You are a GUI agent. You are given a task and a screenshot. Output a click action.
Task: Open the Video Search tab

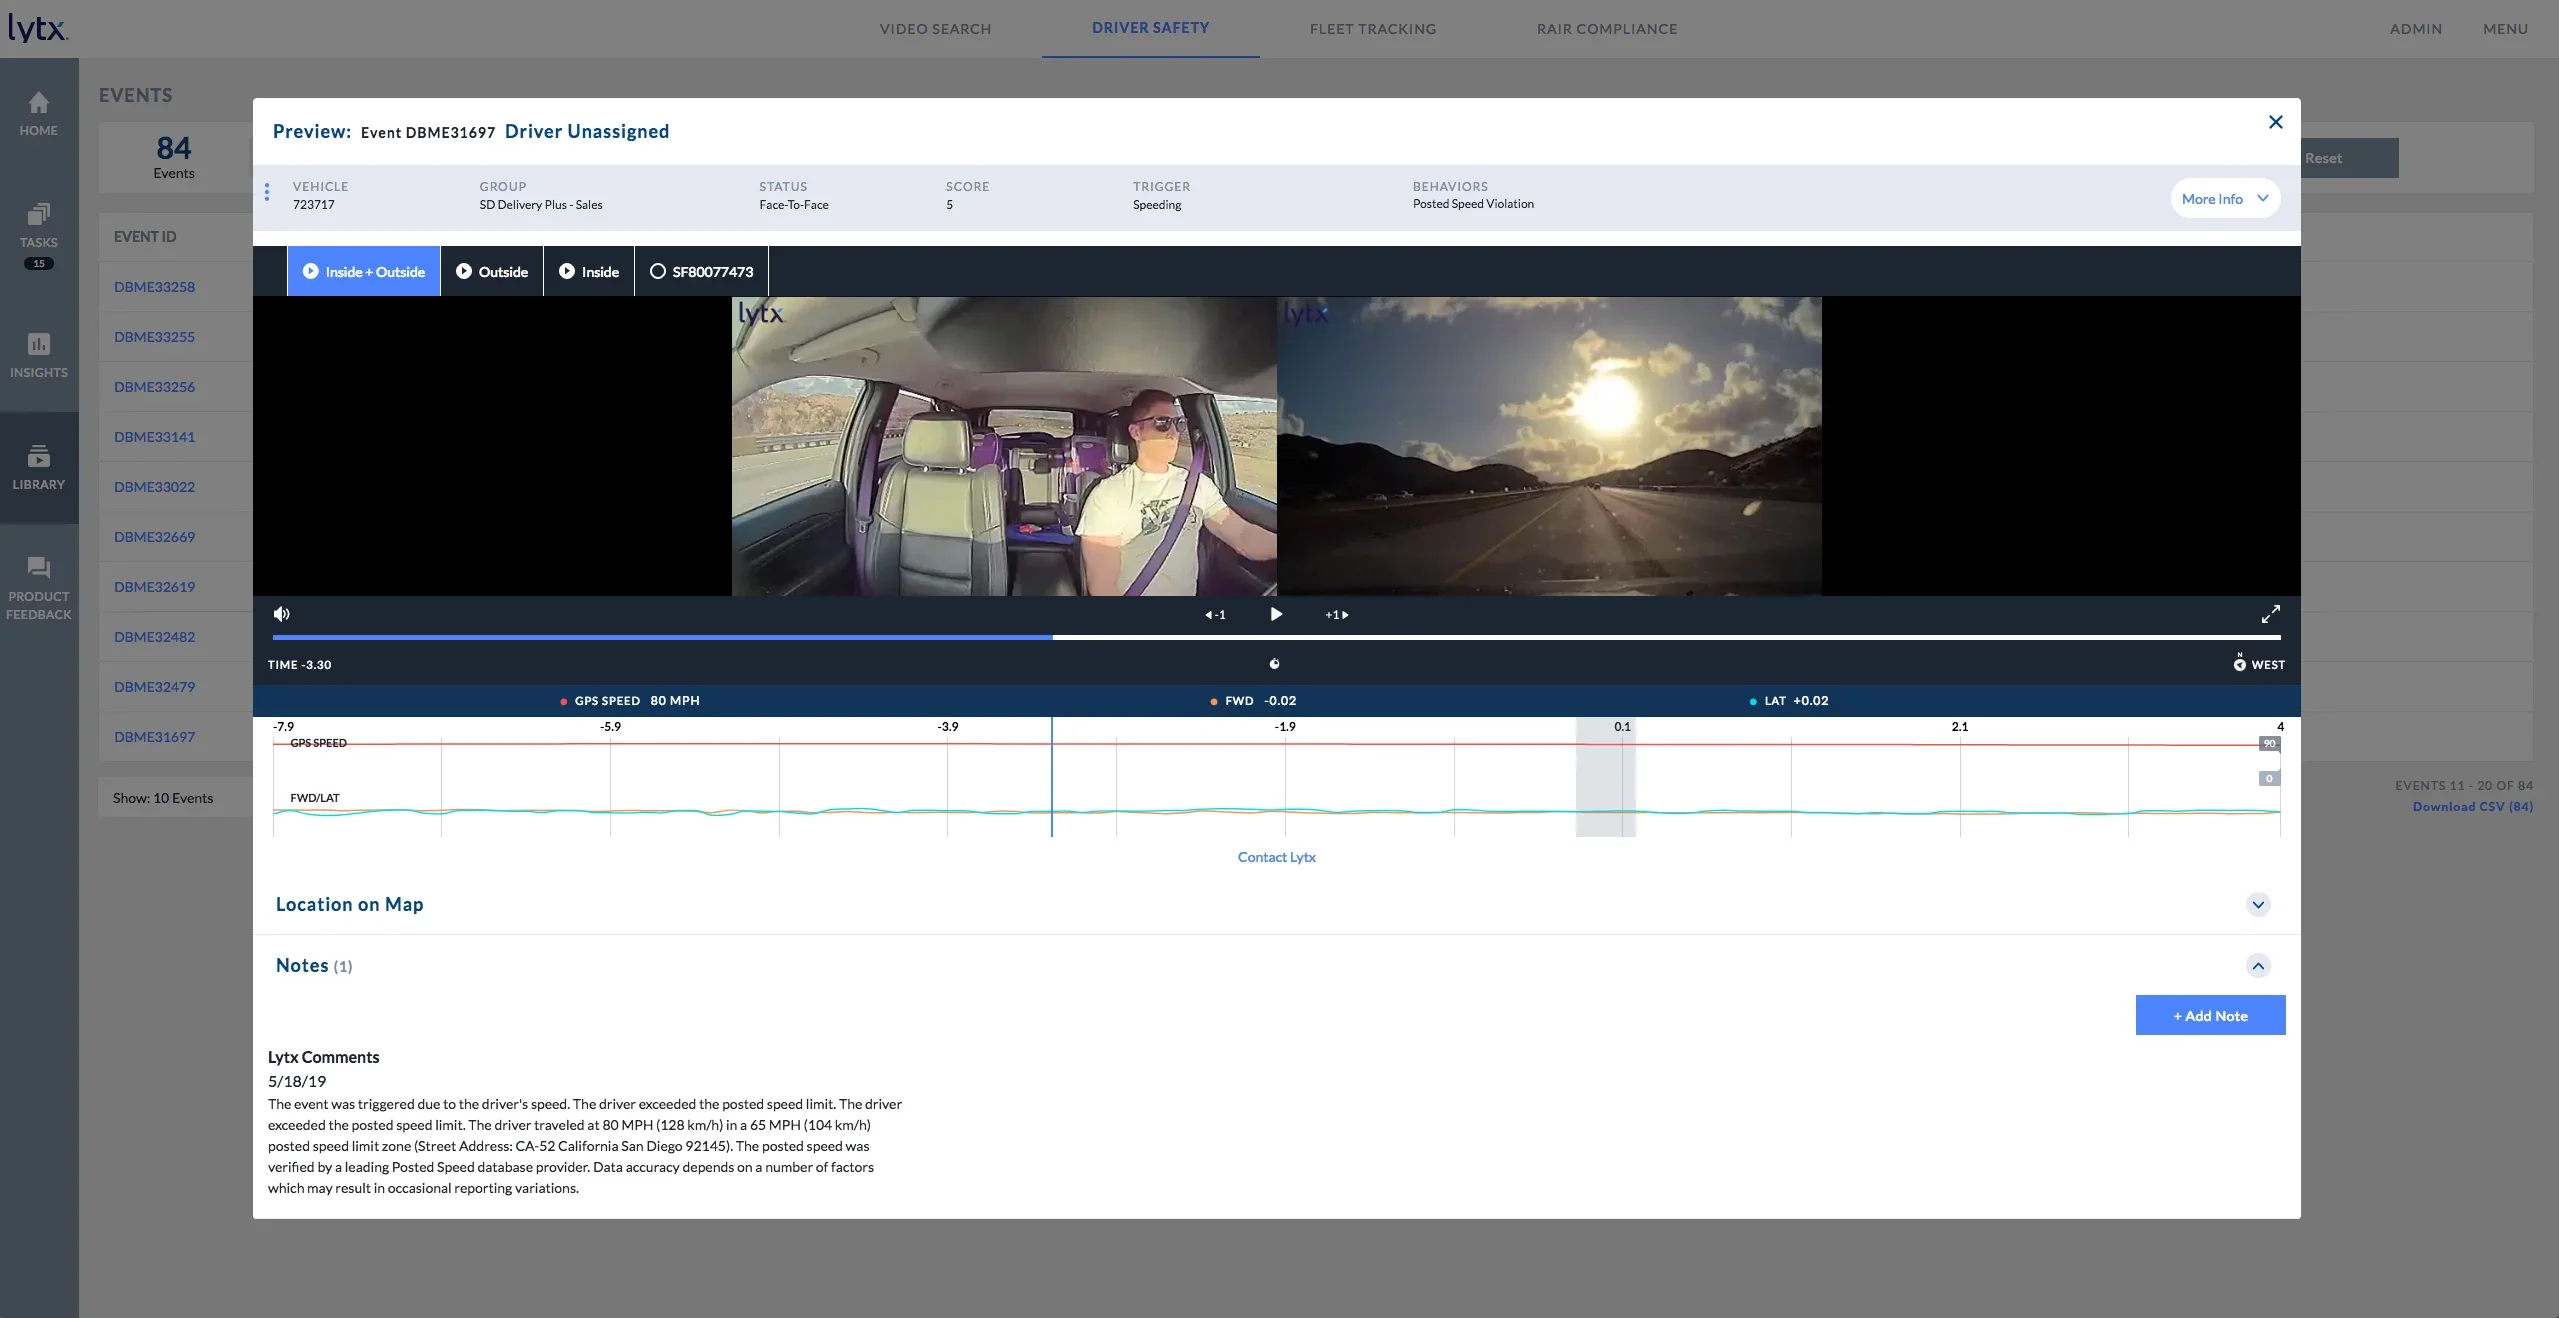pyautogui.click(x=934, y=29)
